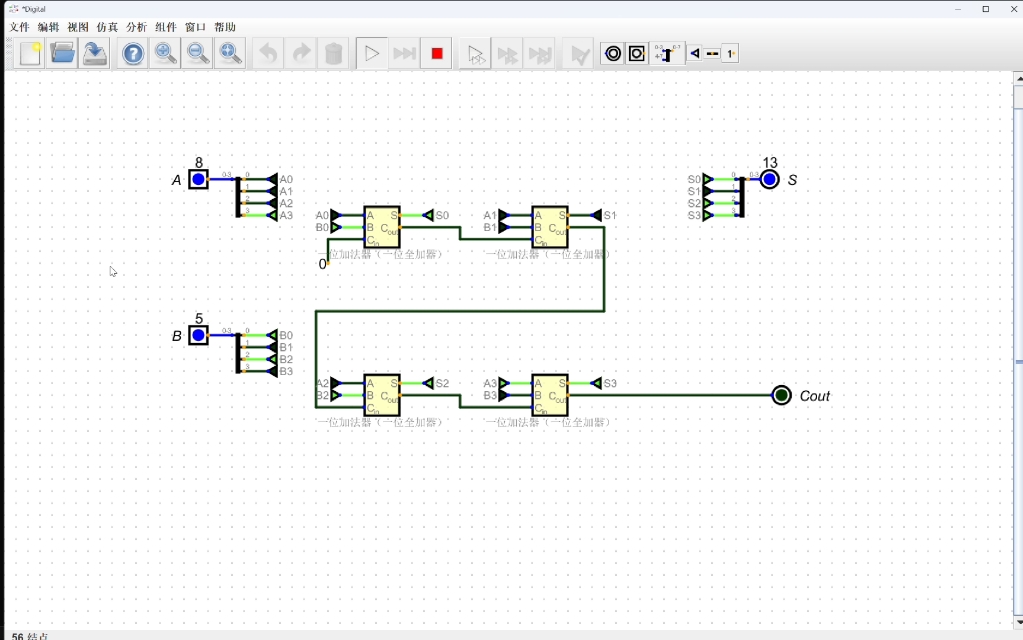Advance one gate step with step icon
The height and width of the screenshot is (640, 1023).
pyautogui.click(x=508, y=53)
